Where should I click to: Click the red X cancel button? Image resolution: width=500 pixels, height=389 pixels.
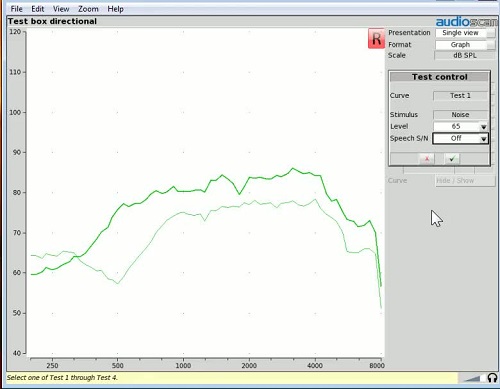tap(427, 159)
